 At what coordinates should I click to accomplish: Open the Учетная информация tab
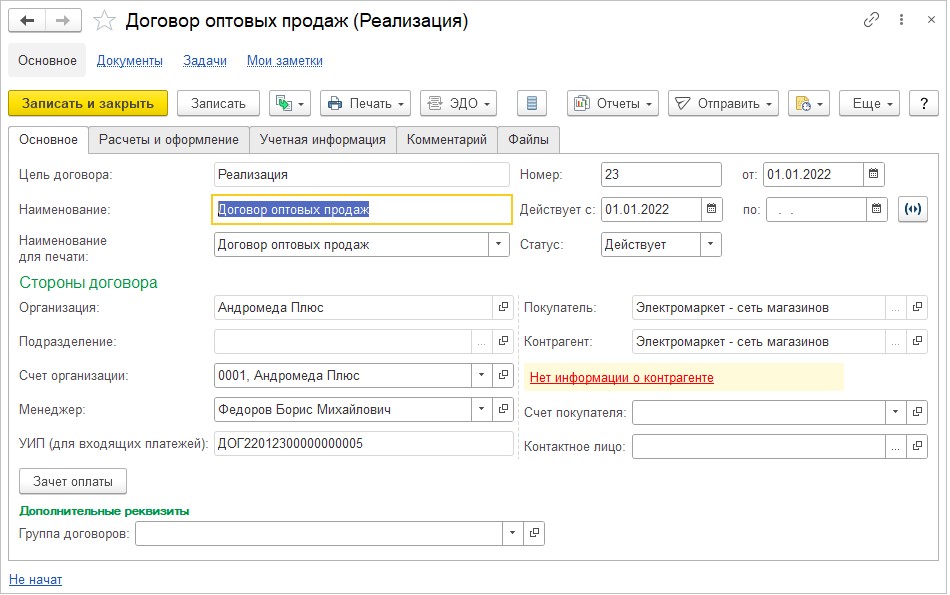322,140
